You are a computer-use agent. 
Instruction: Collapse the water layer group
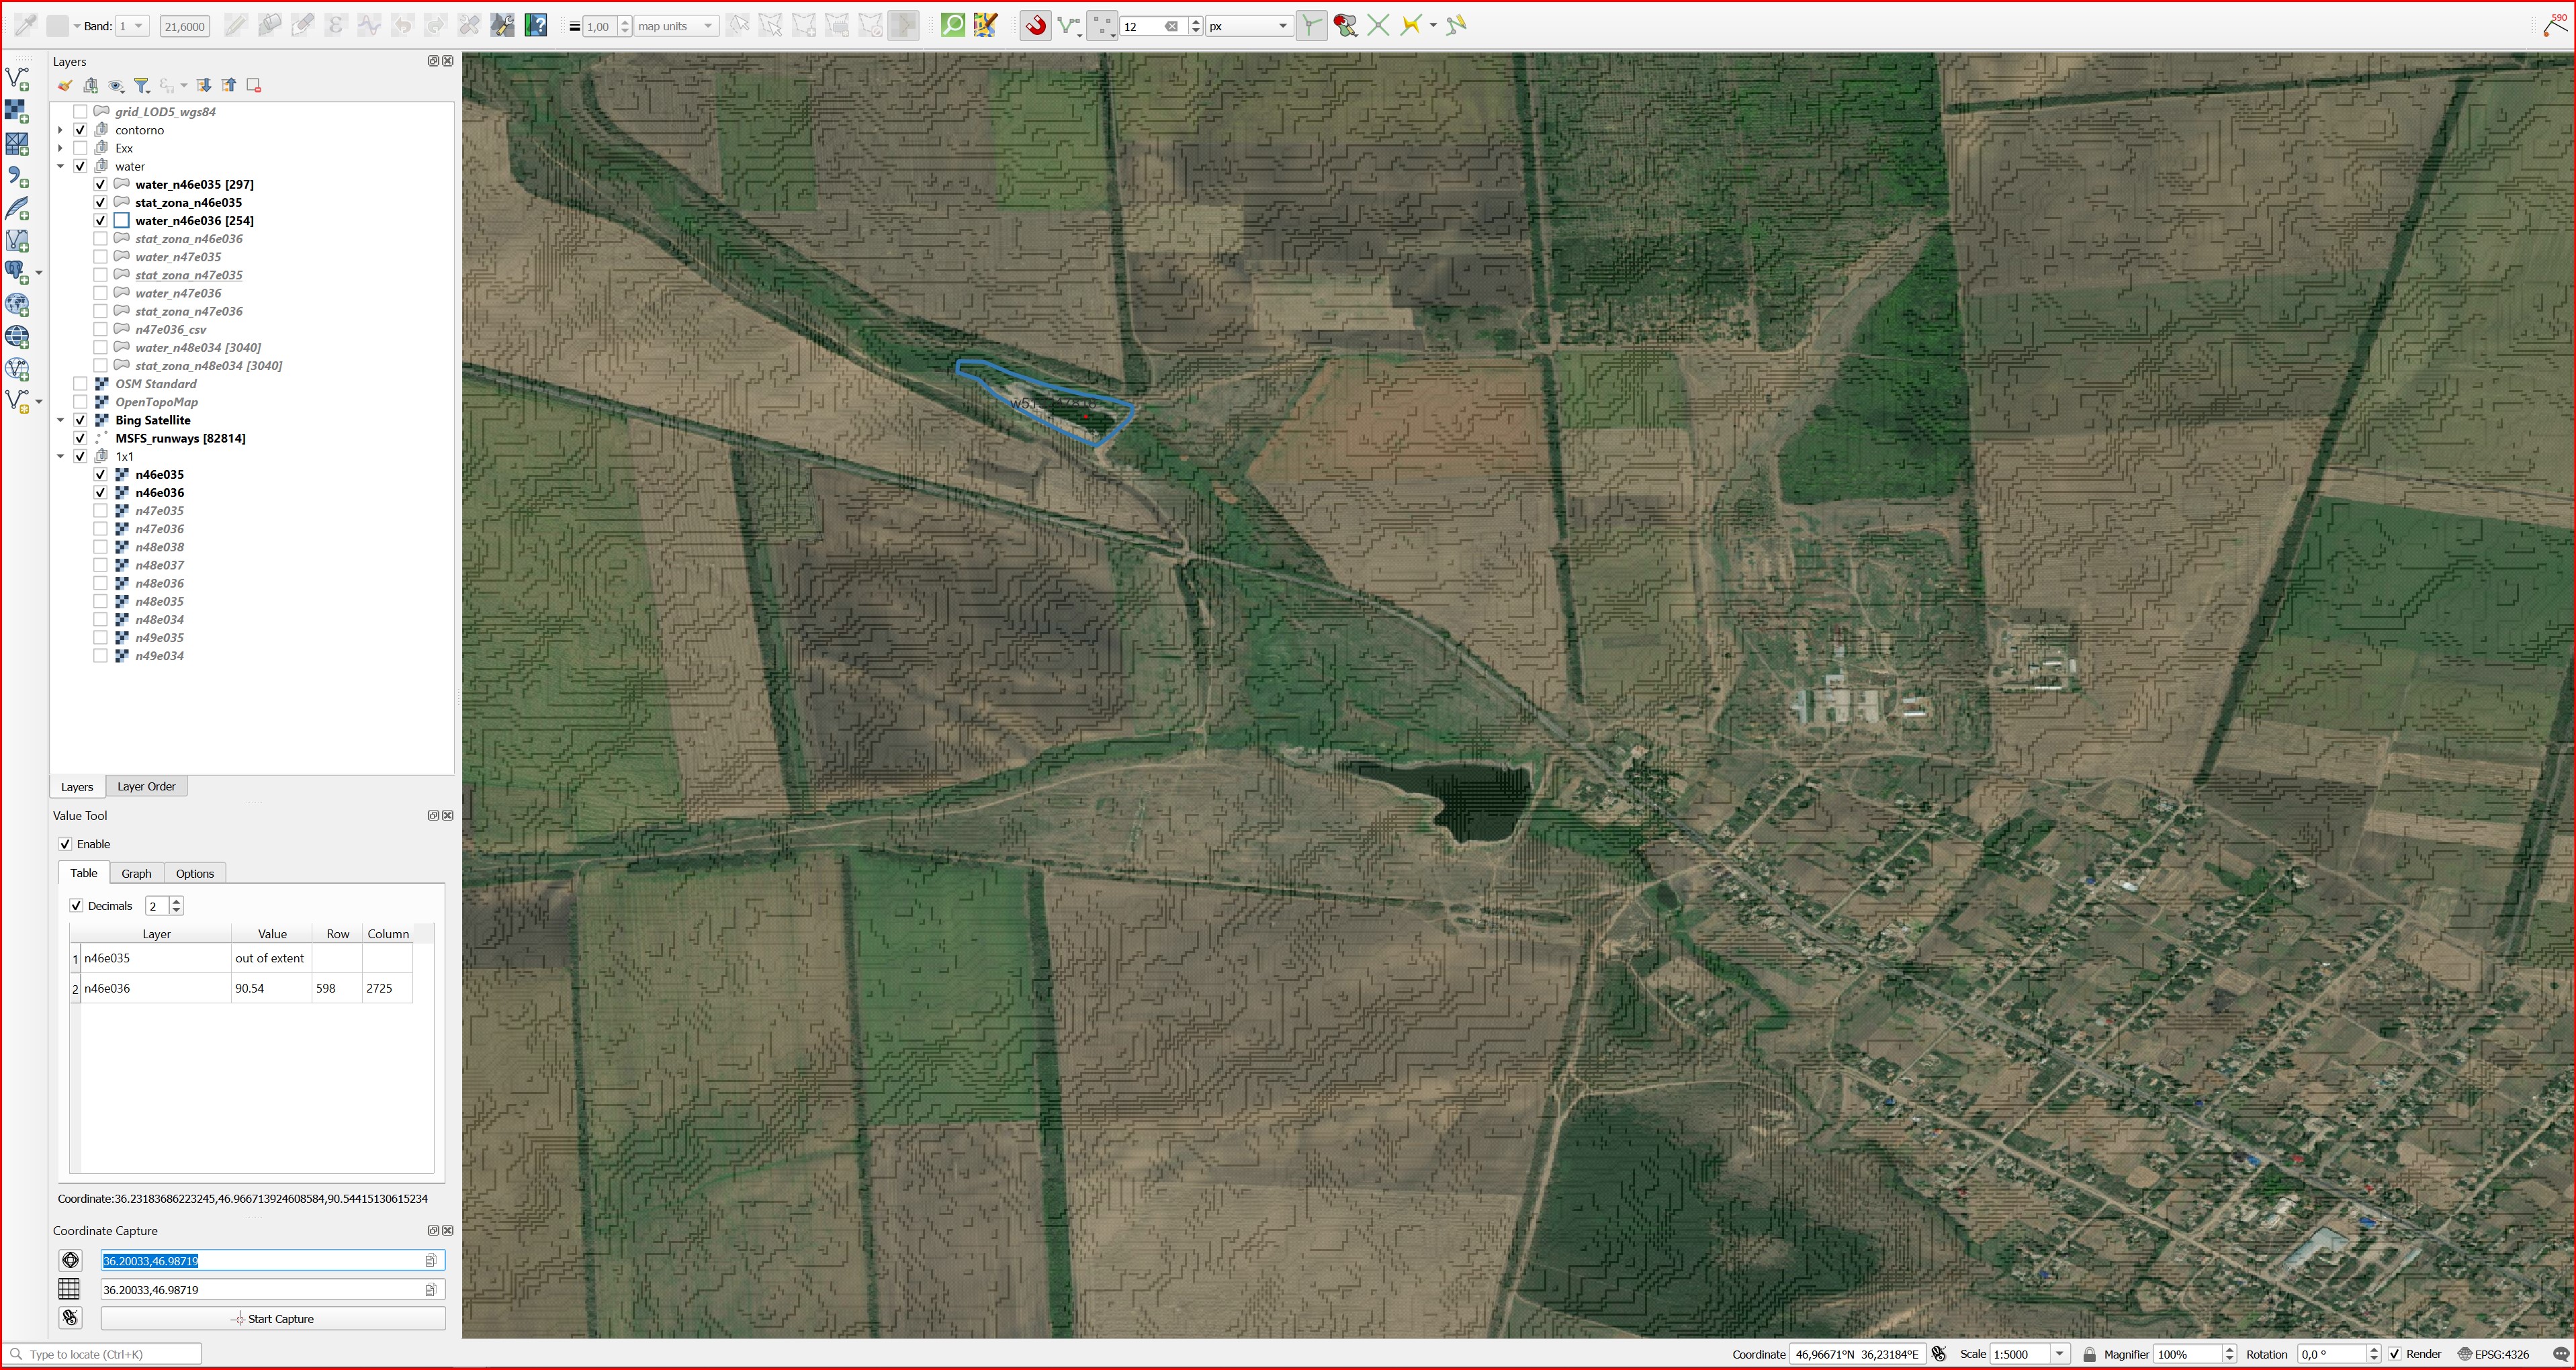pyautogui.click(x=60, y=167)
